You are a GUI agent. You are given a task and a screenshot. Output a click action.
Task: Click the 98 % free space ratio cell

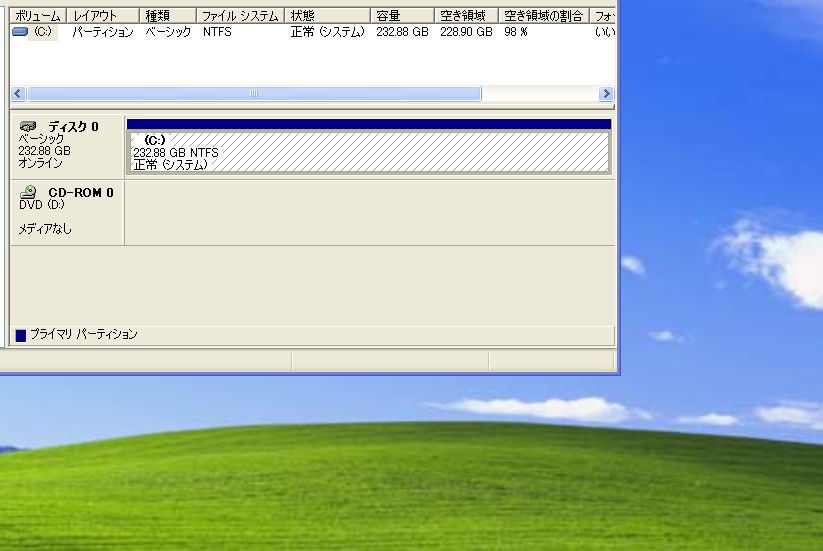pyautogui.click(x=516, y=32)
